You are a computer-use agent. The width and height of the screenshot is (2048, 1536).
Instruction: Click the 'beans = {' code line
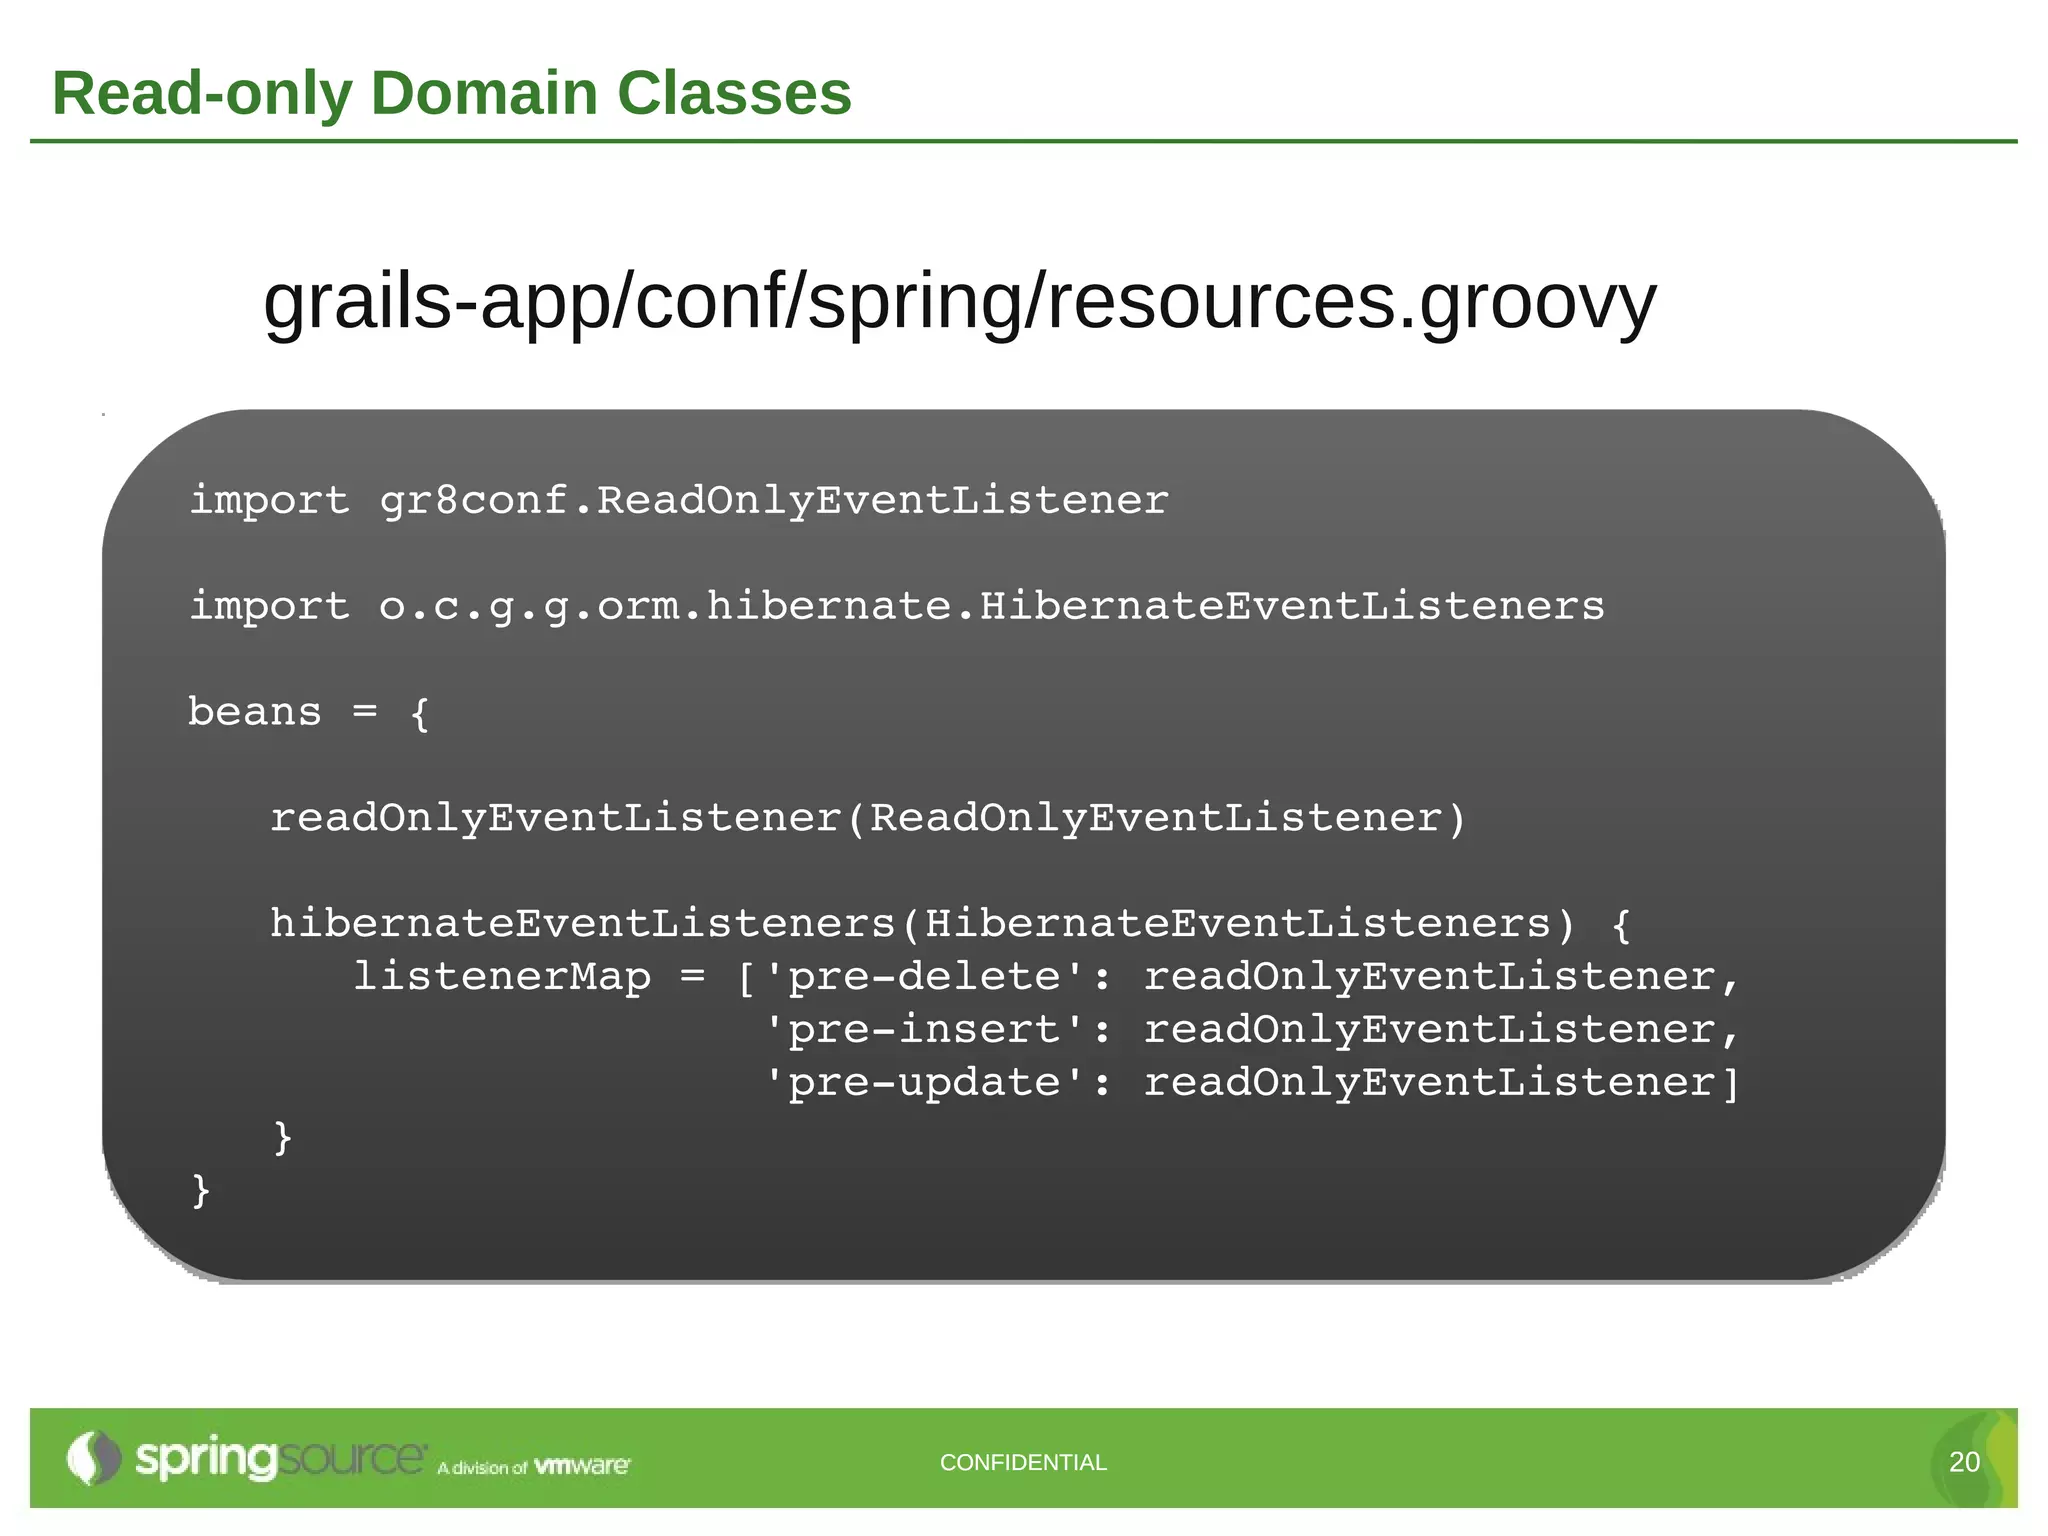(309, 713)
